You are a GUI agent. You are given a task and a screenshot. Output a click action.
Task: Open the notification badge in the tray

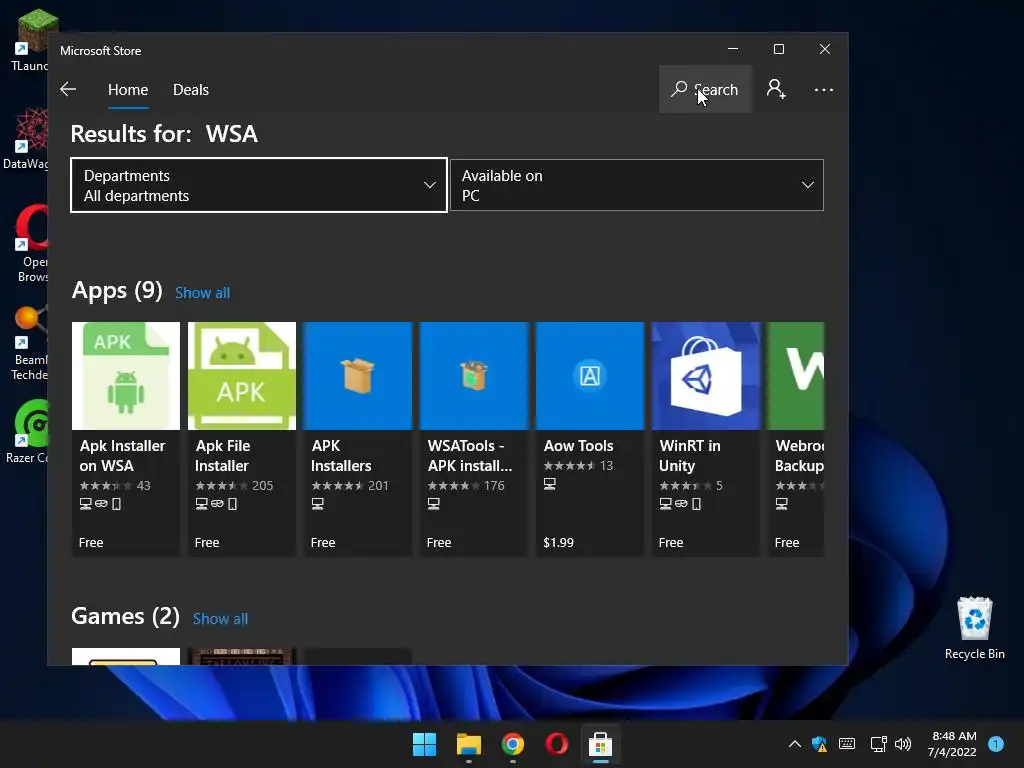point(996,744)
